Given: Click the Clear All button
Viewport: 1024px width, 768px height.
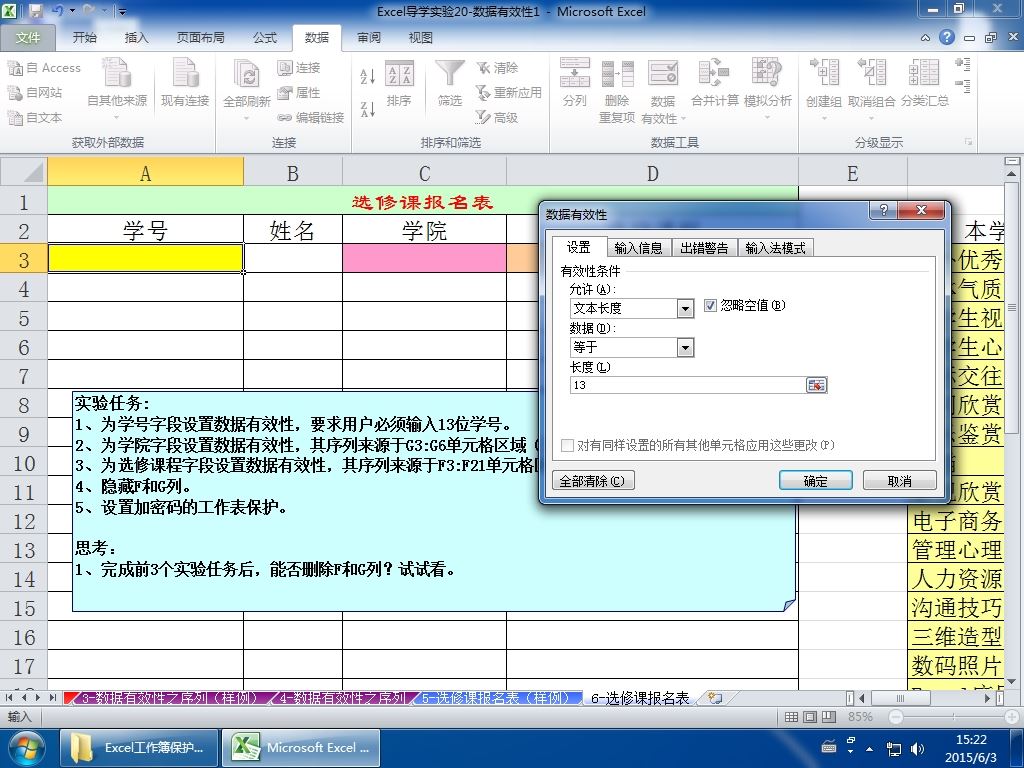Looking at the screenshot, I should pyautogui.click(x=592, y=481).
